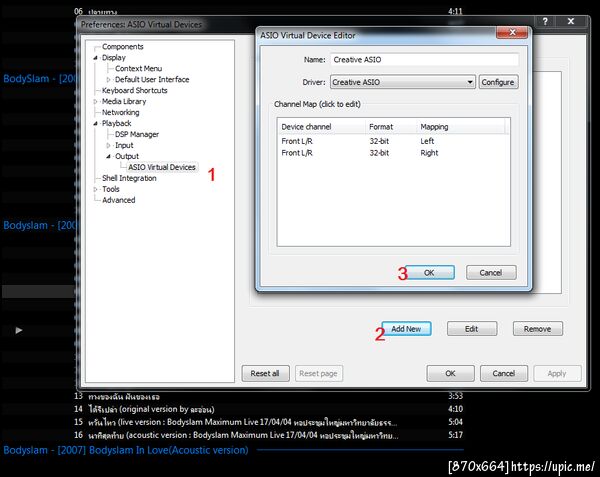Edit the Name field containing Creative ASIO
The height and width of the screenshot is (477, 600).
pyautogui.click(x=424, y=60)
